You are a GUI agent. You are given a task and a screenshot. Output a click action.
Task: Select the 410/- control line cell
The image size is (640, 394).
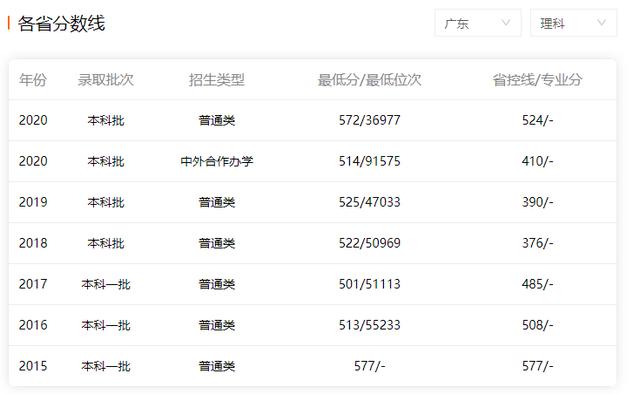(538, 161)
